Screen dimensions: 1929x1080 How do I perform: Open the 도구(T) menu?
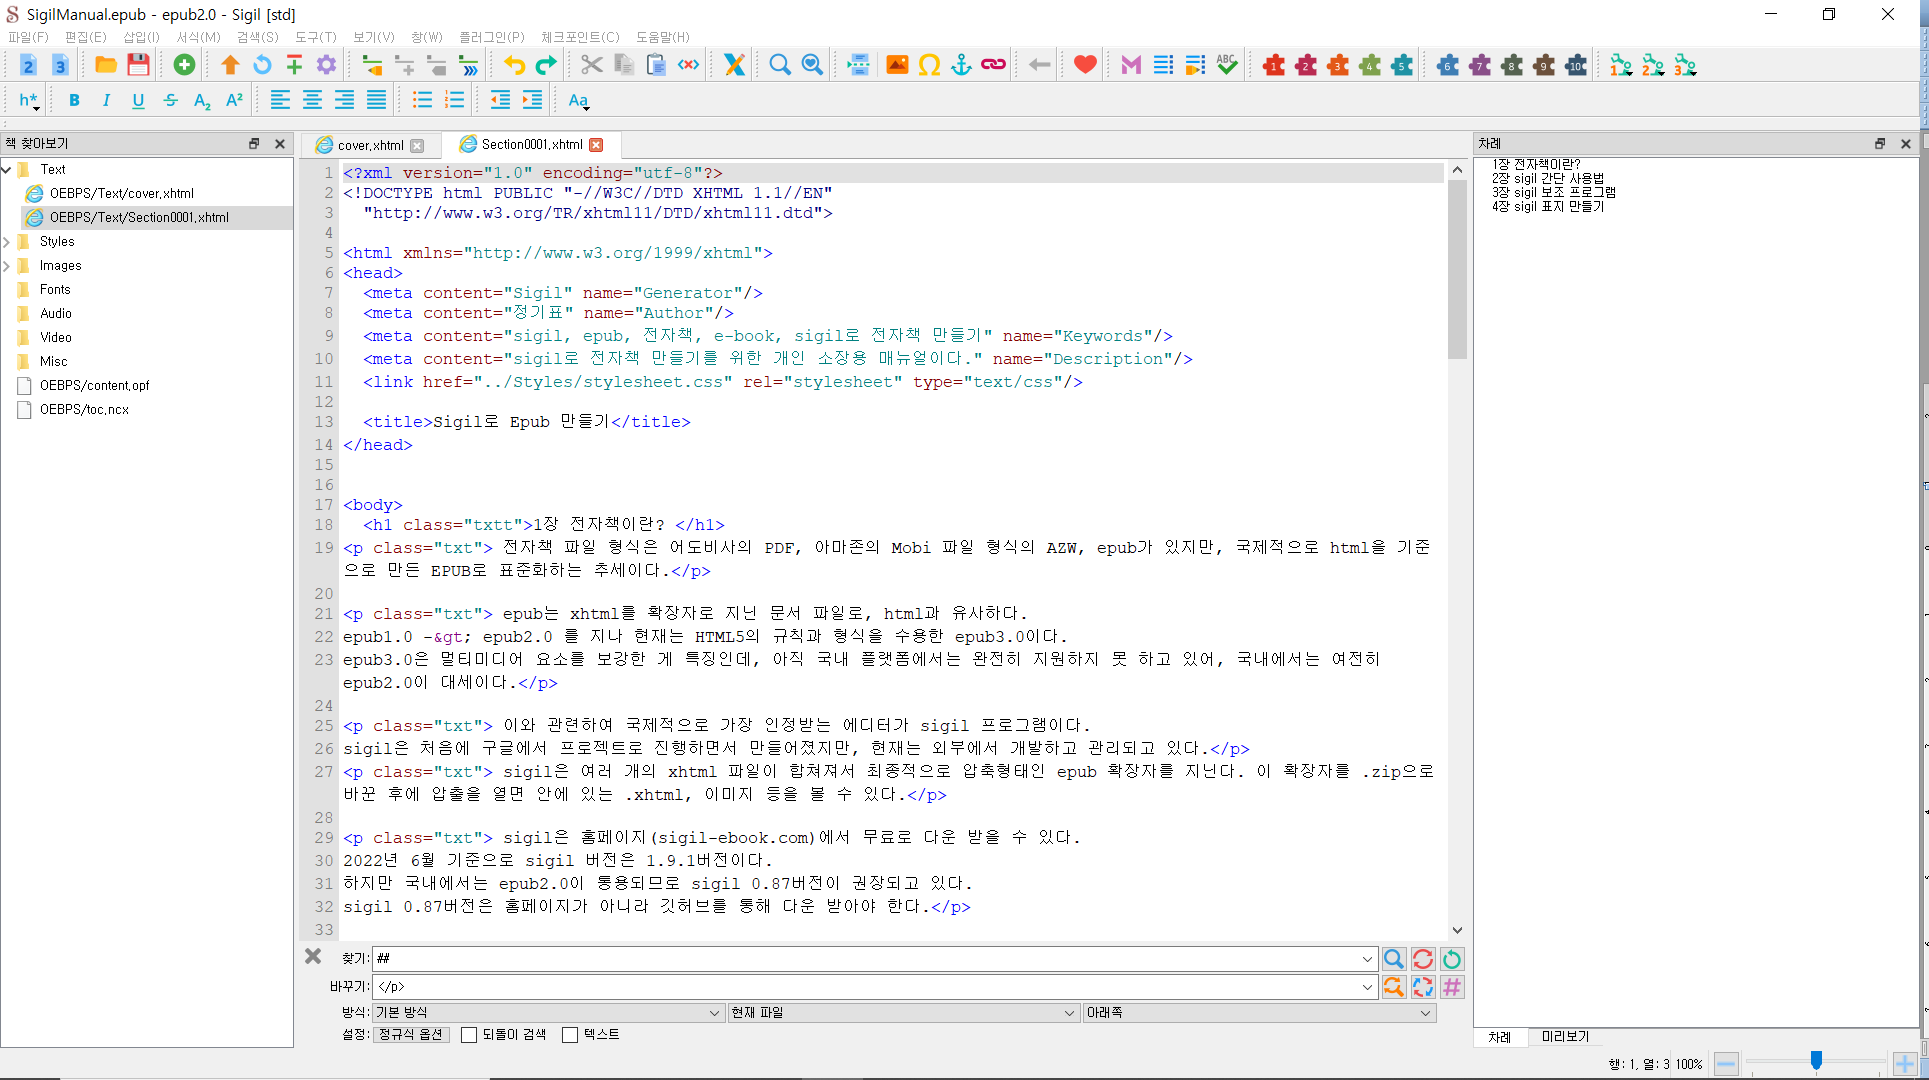[316, 37]
